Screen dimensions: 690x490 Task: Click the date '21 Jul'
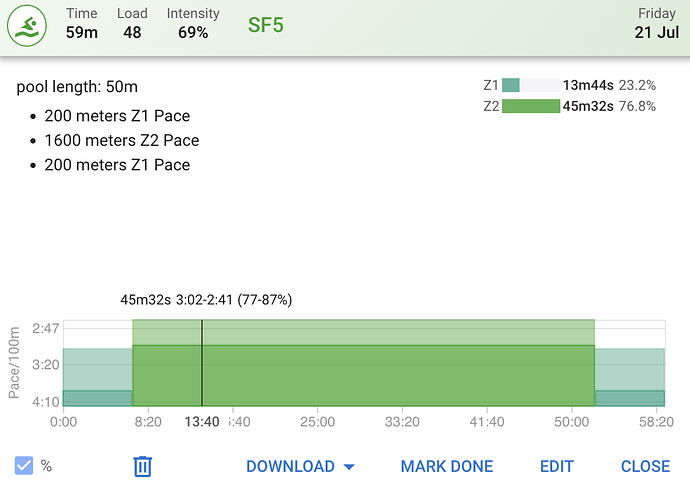657,32
